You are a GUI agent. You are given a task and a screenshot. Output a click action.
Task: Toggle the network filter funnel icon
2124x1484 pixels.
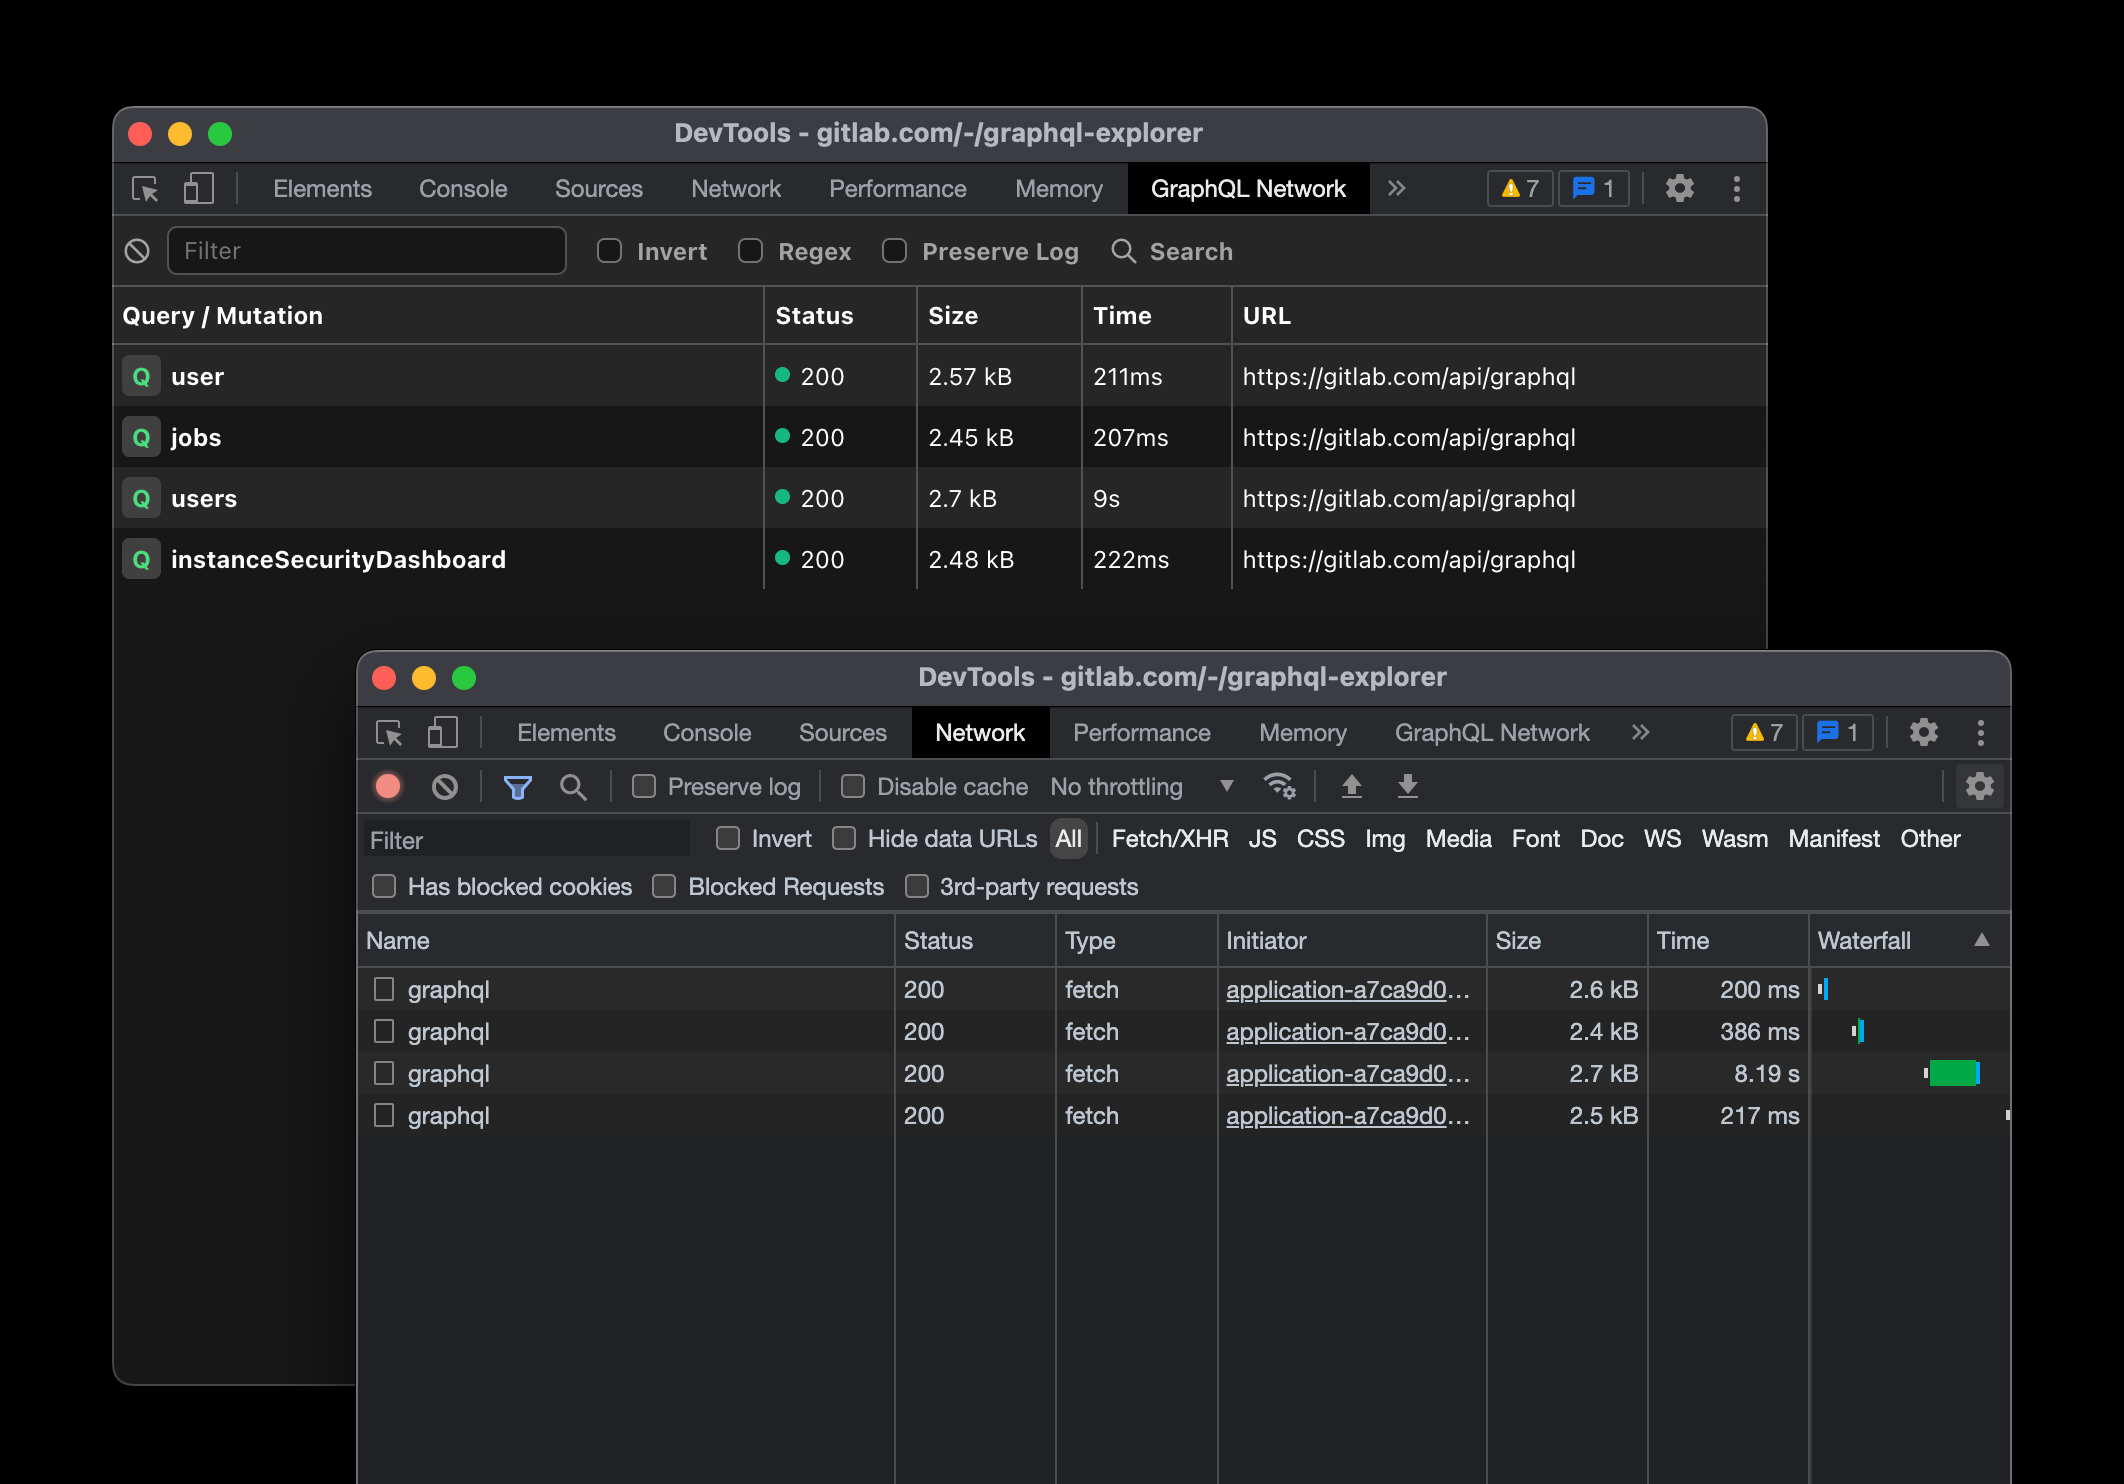click(517, 787)
